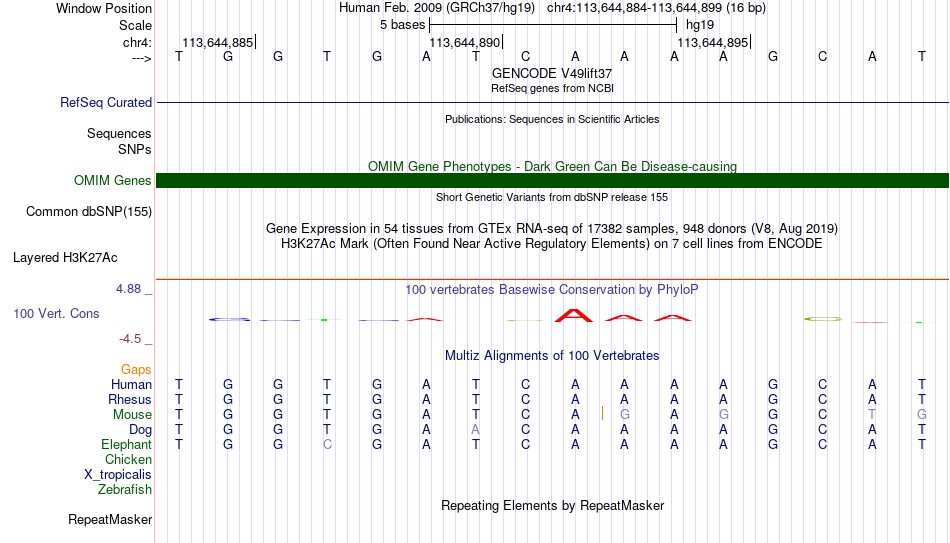Screen dimensions: 950x543
Task: Click the 113,644,890 position label
Action: pos(465,43)
